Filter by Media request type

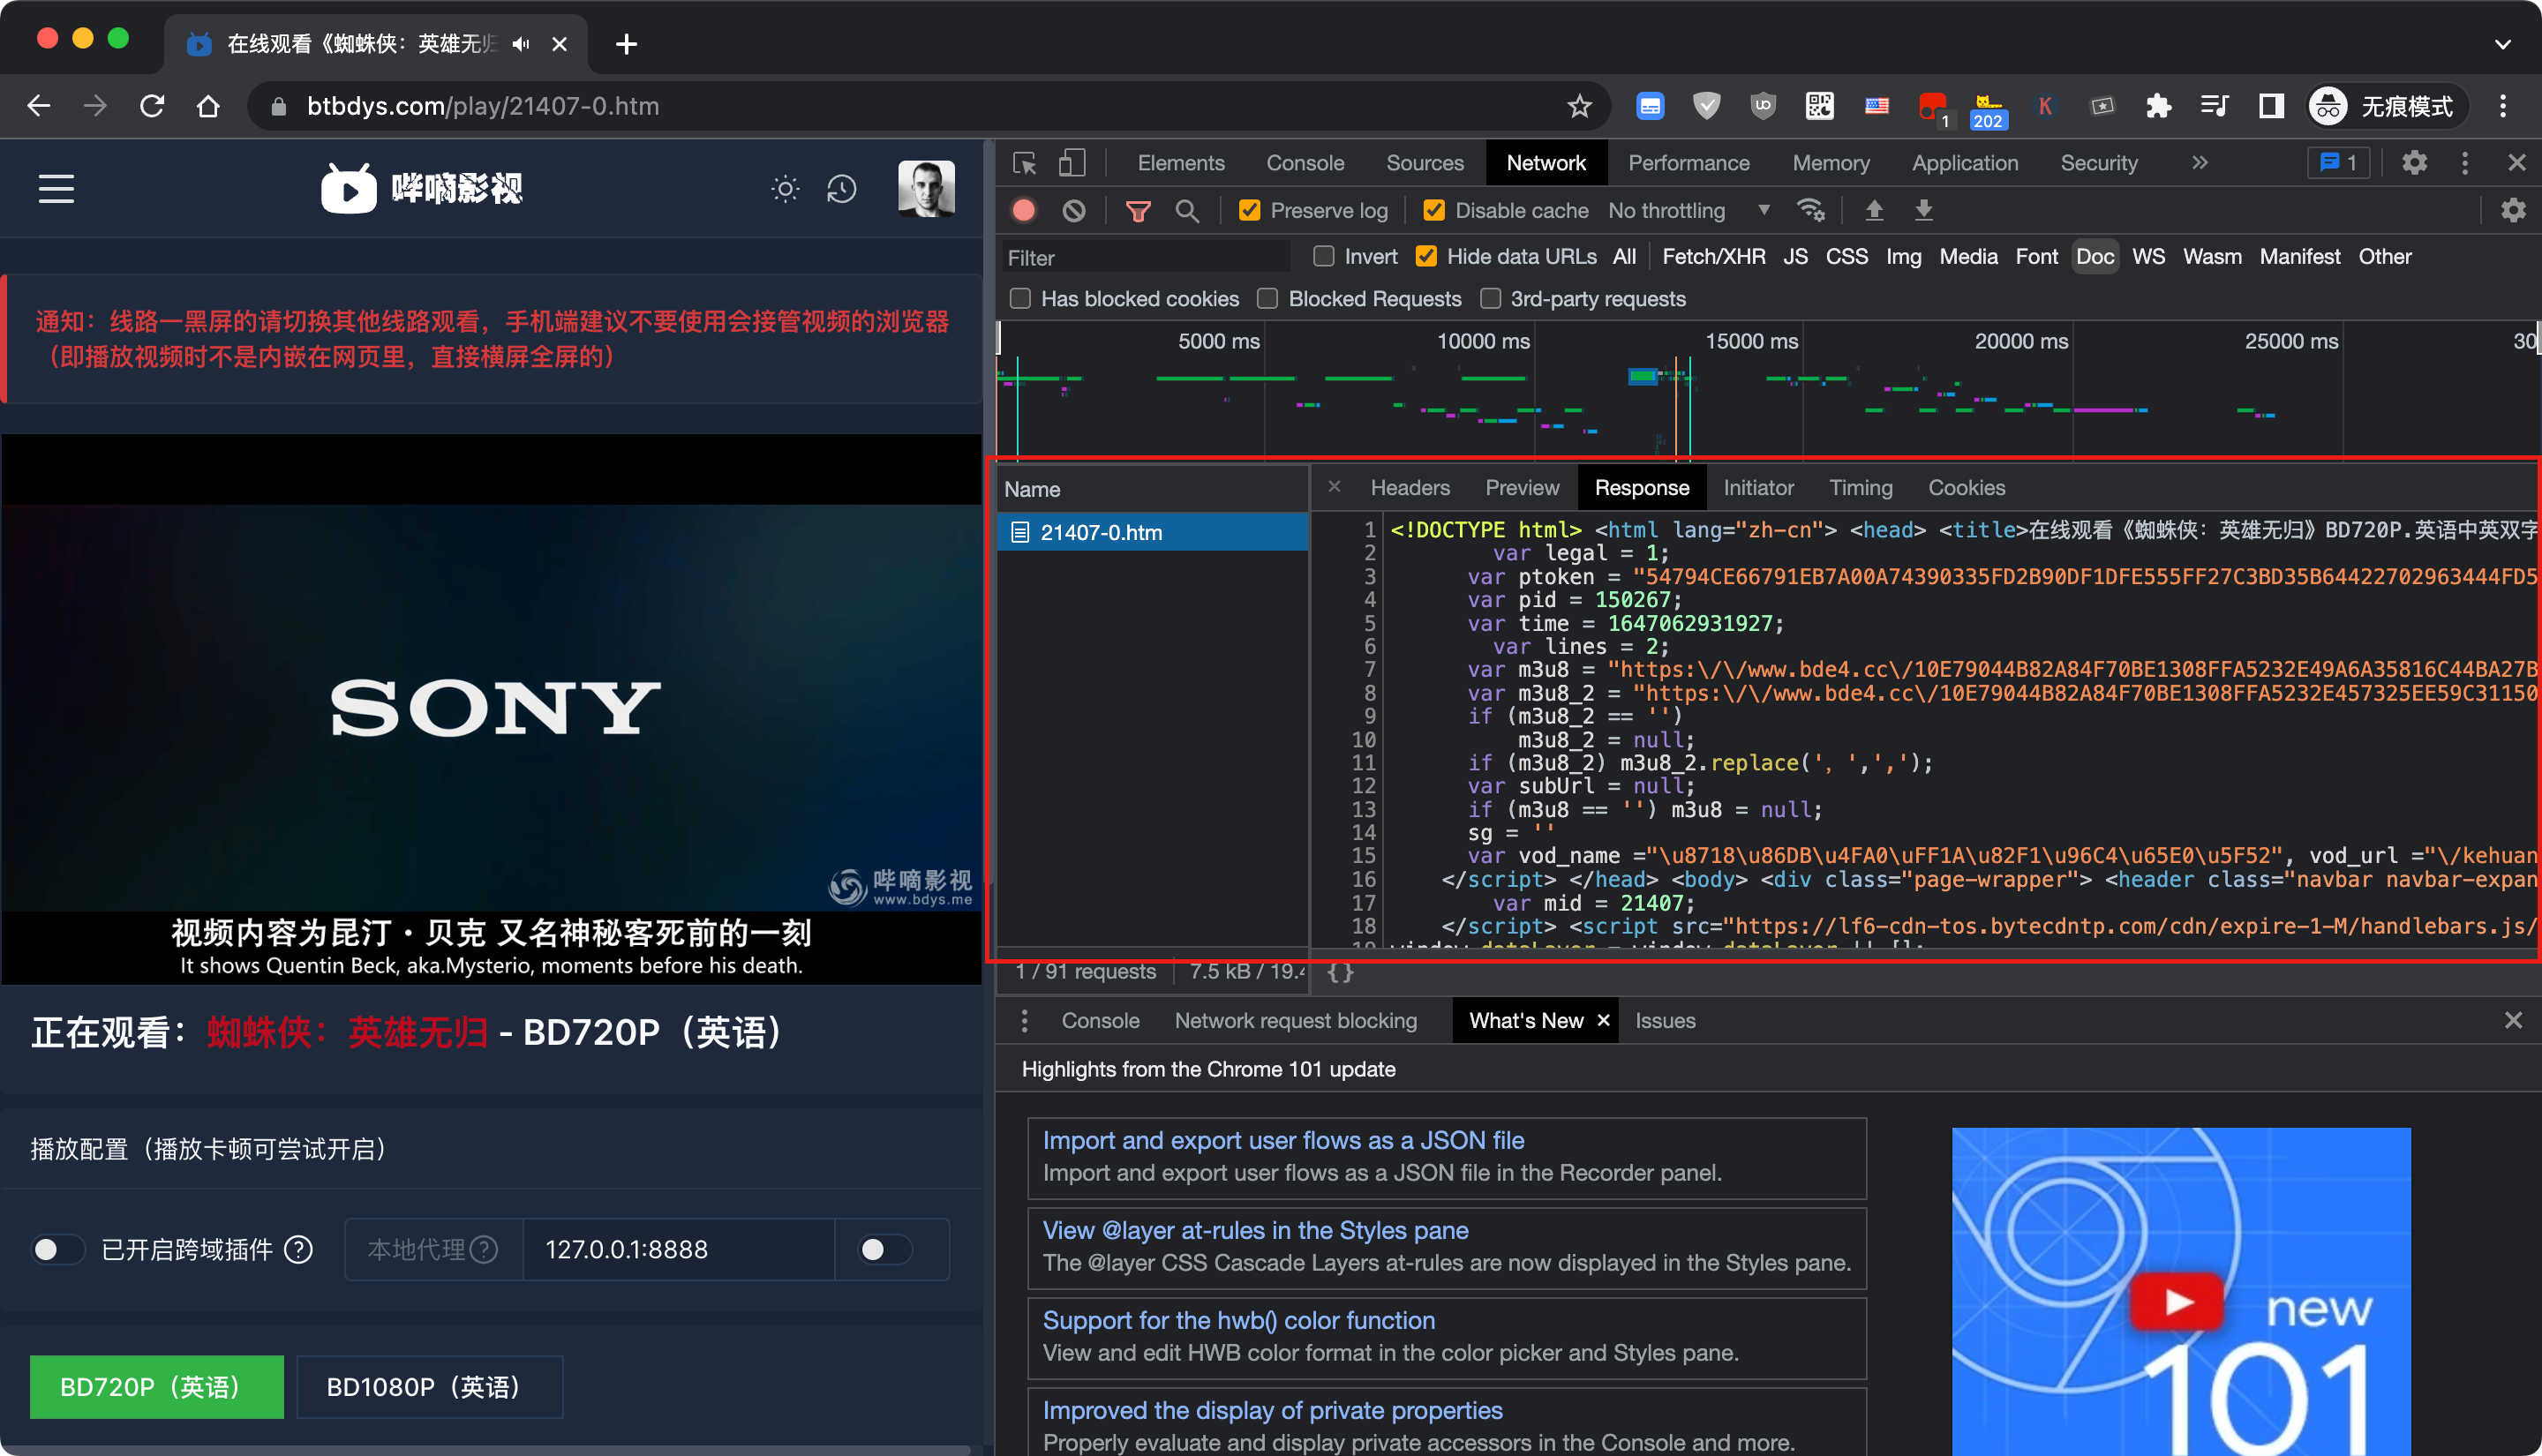tap(1968, 257)
